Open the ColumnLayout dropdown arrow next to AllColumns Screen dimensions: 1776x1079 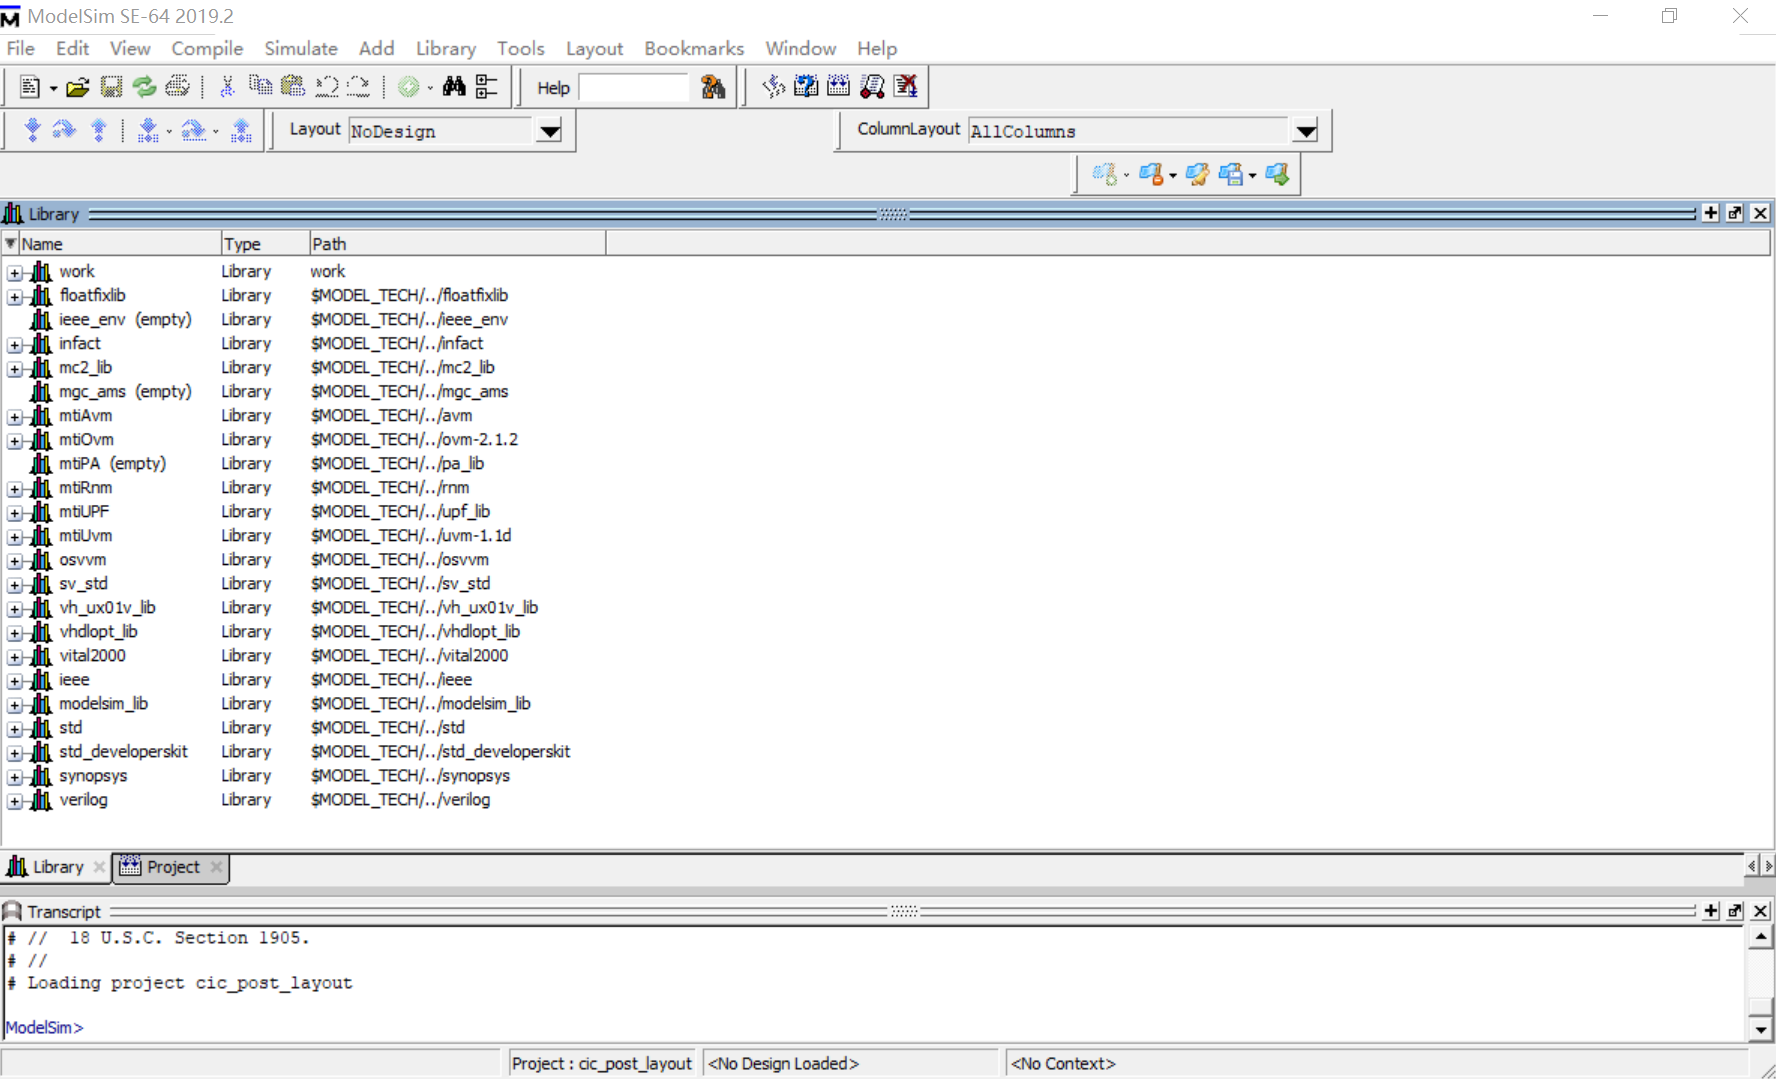[x=1306, y=131]
